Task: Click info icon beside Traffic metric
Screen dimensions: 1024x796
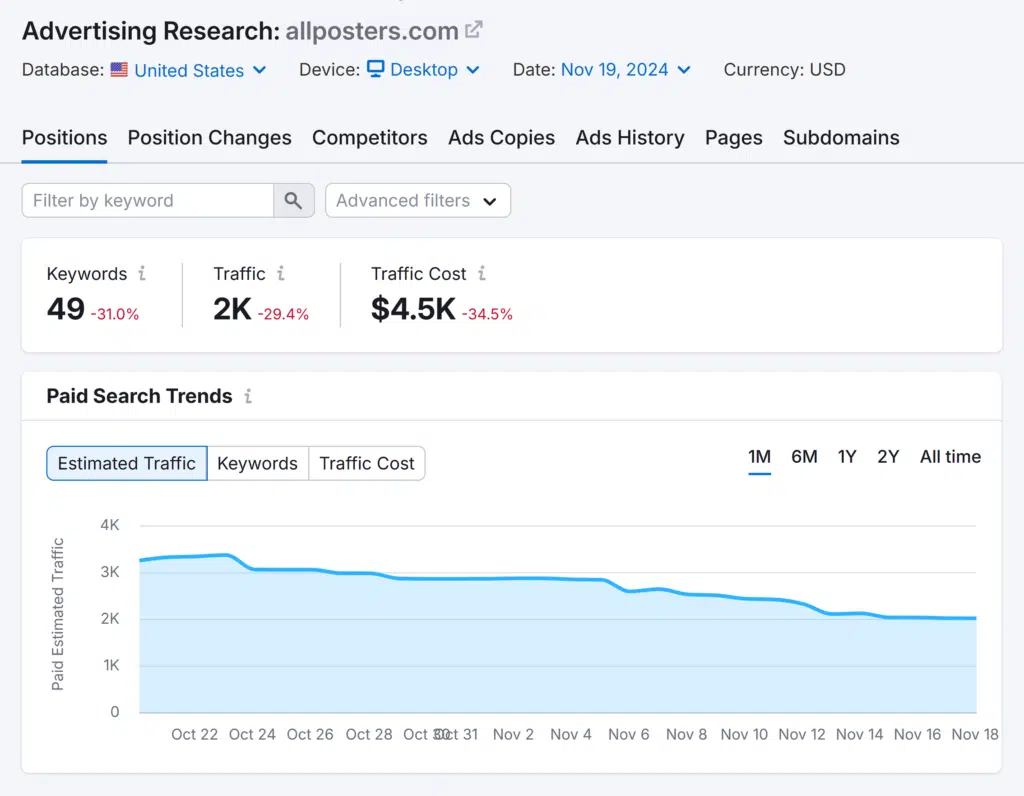Action: (x=281, y=273)
